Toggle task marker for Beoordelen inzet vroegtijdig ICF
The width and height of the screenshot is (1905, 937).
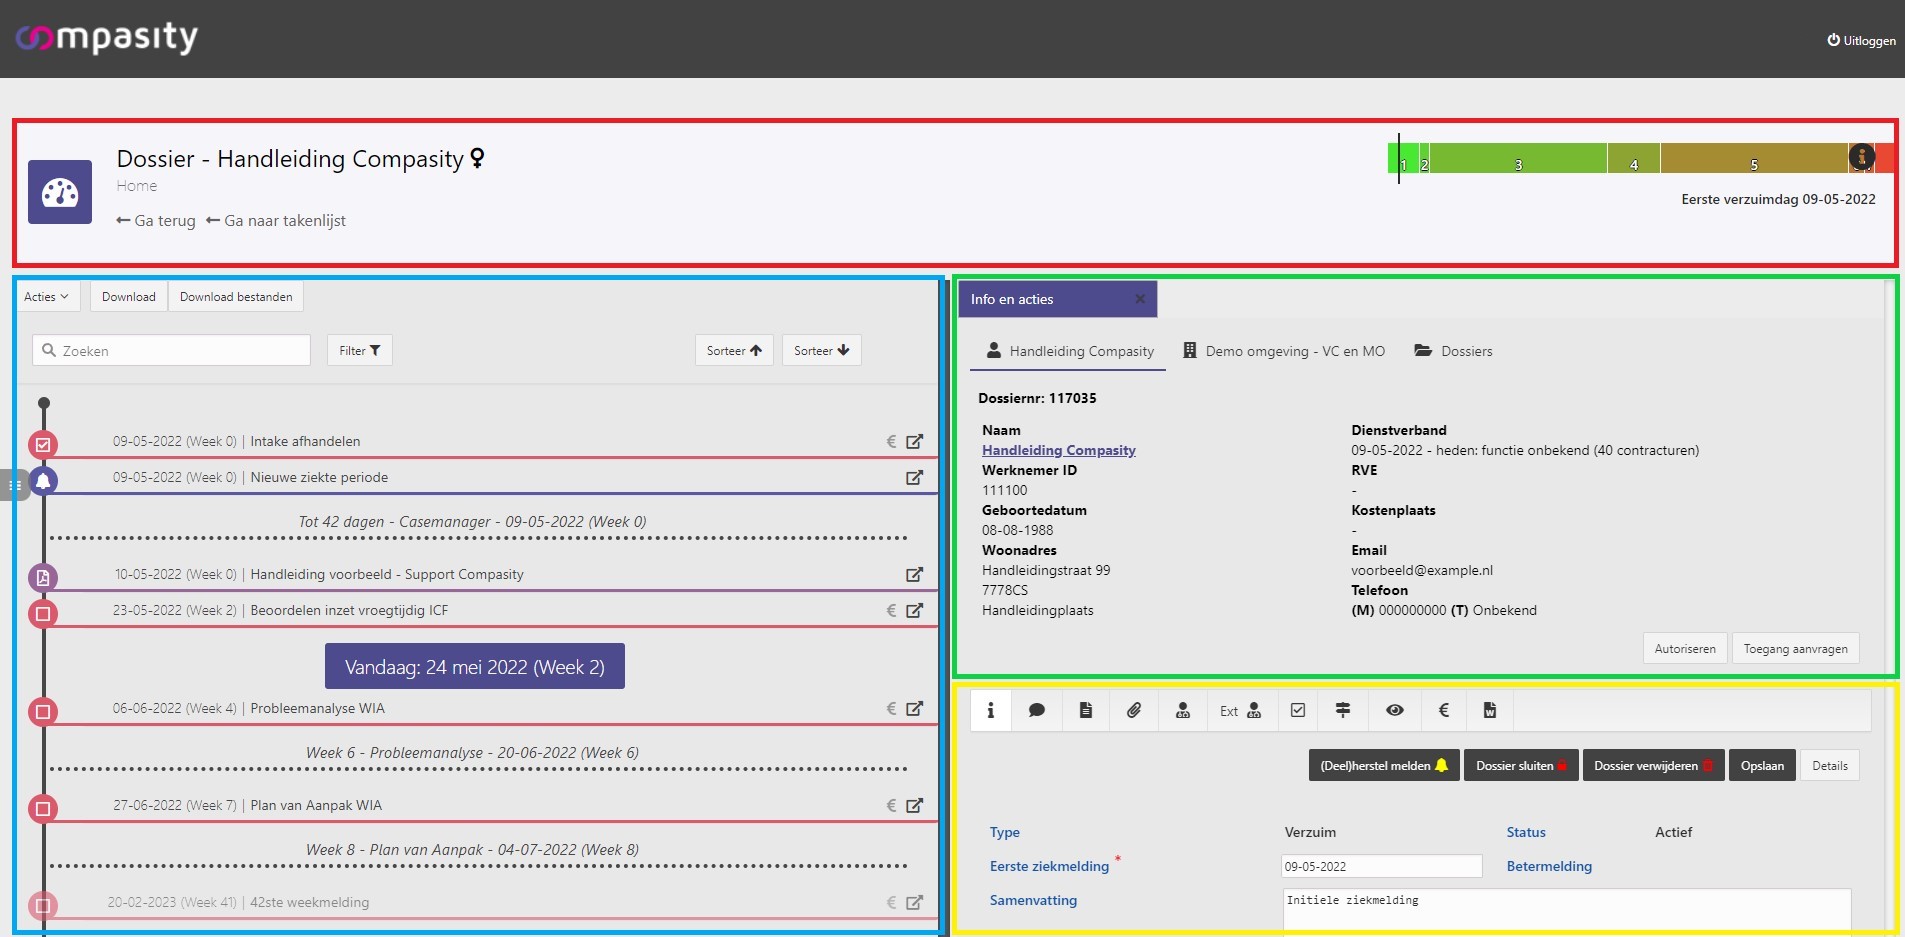pos(43,613)
